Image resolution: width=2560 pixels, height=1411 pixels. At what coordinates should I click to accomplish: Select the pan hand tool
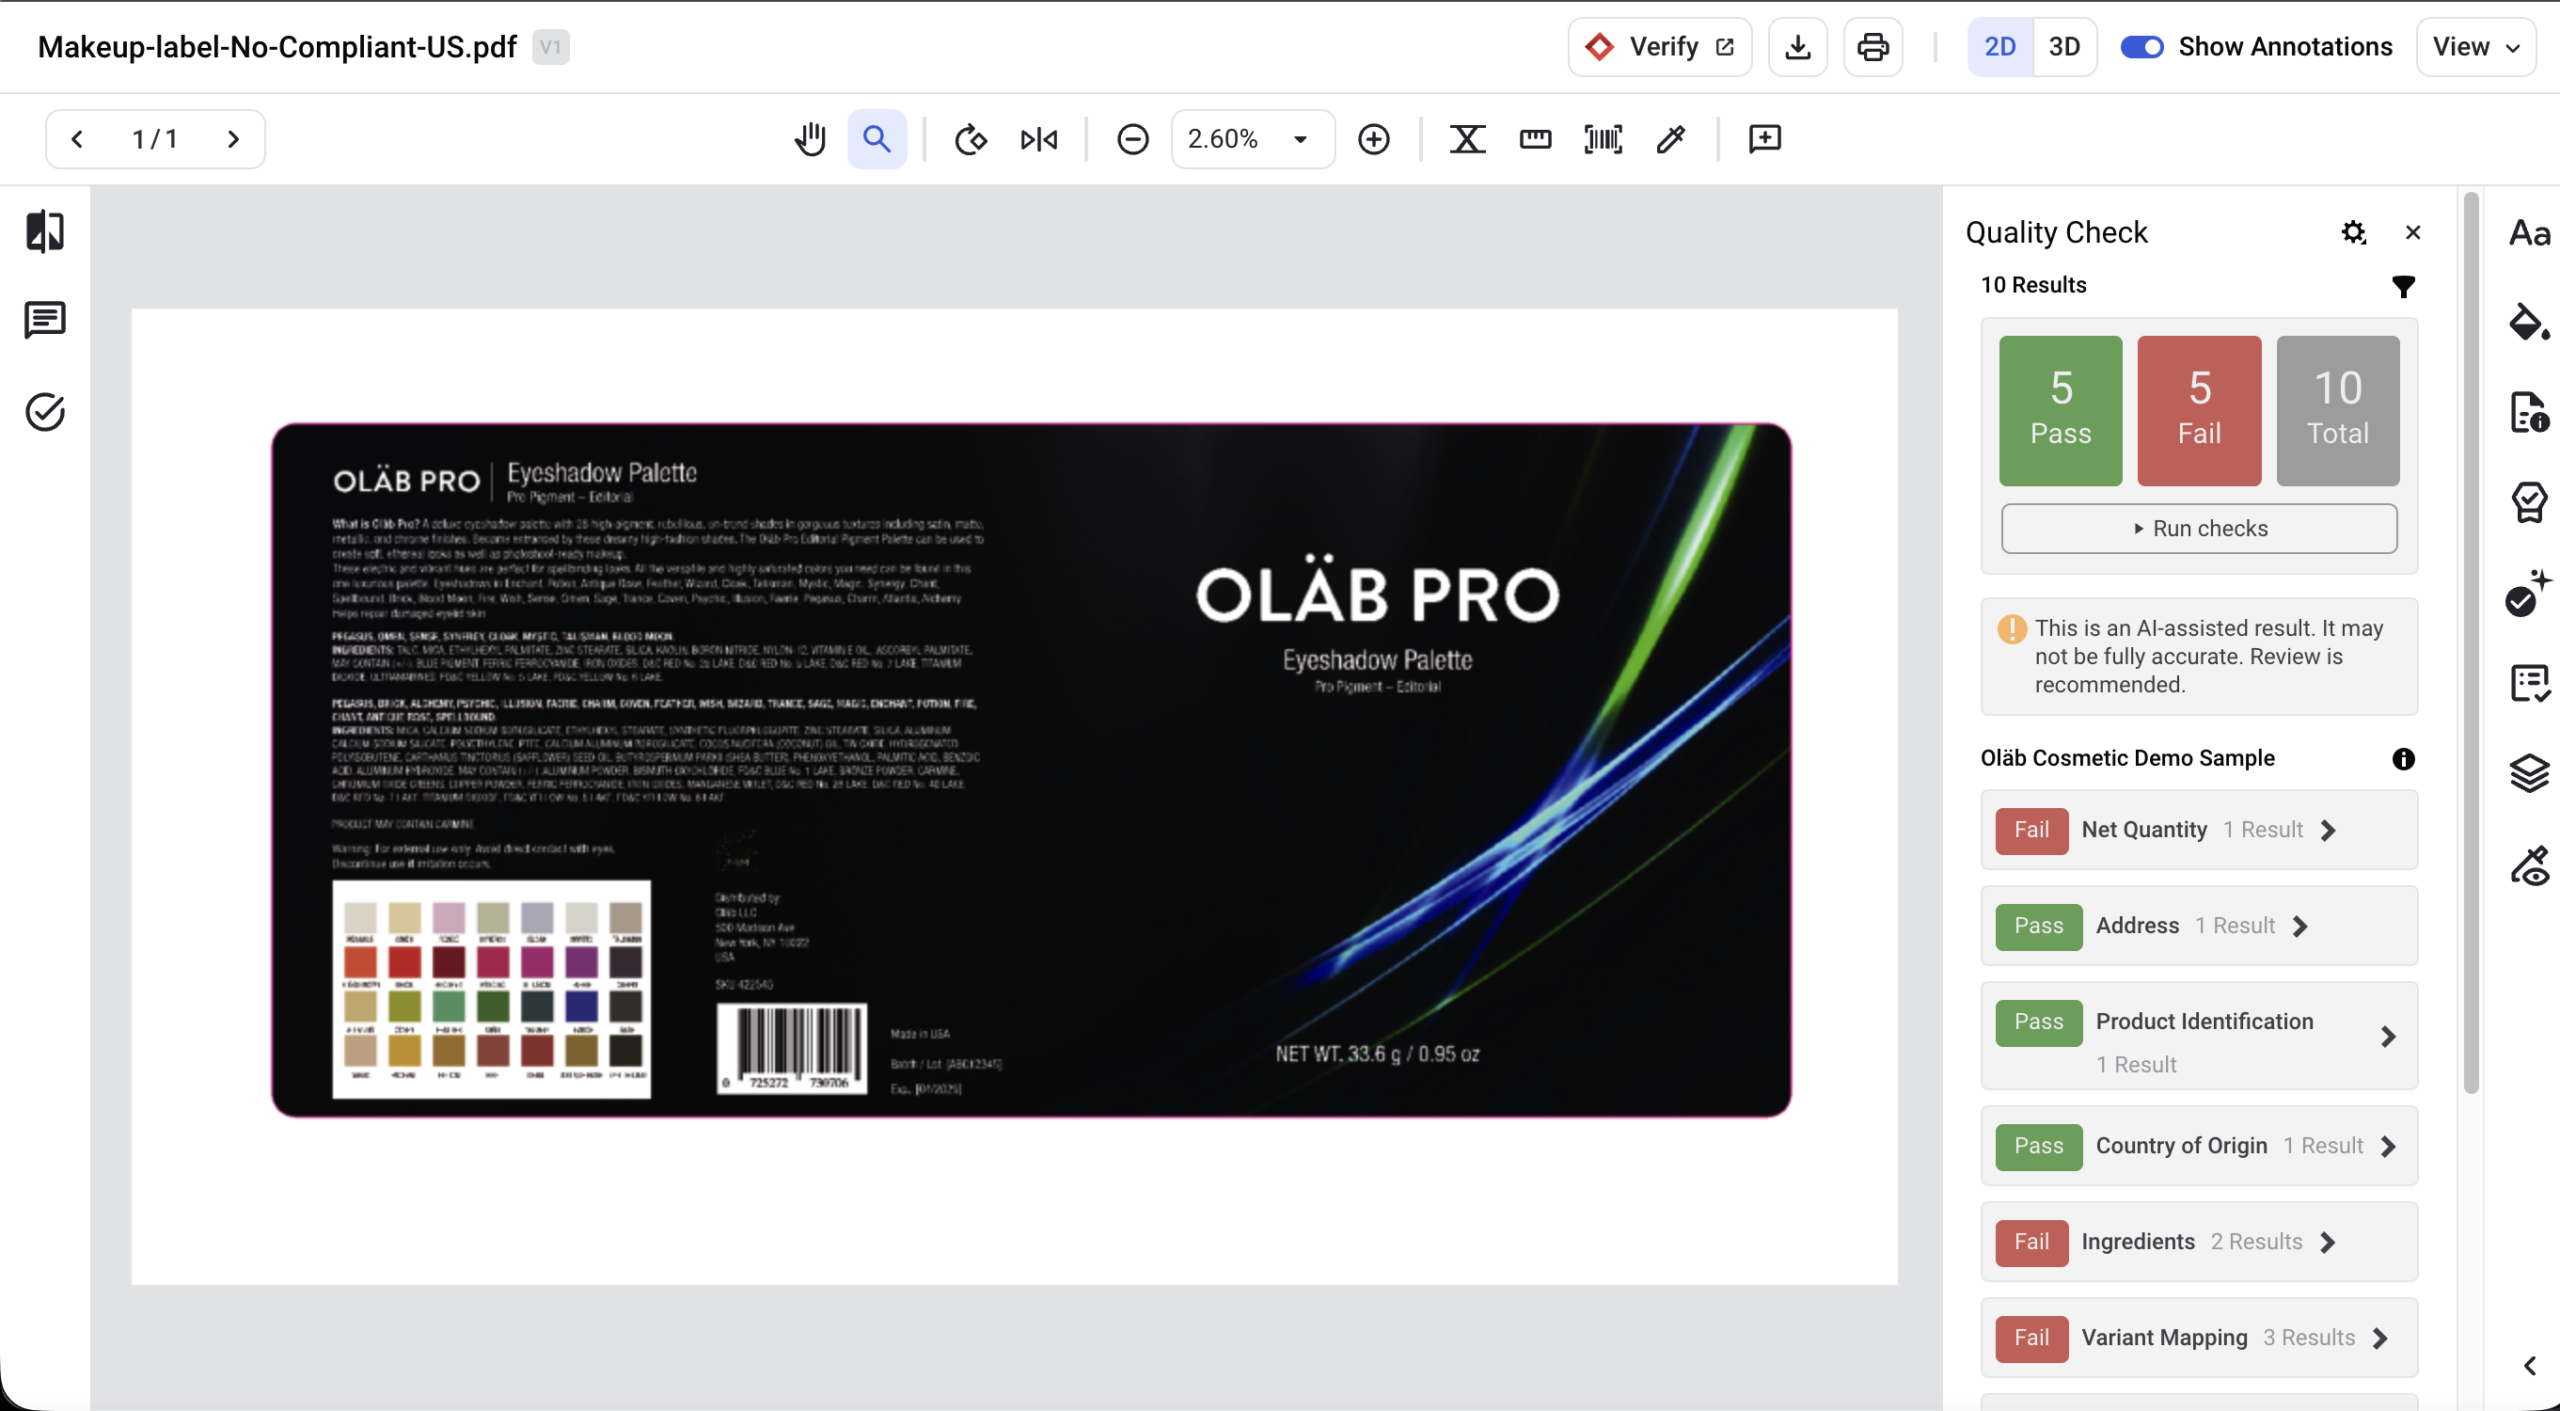[810, 139]
